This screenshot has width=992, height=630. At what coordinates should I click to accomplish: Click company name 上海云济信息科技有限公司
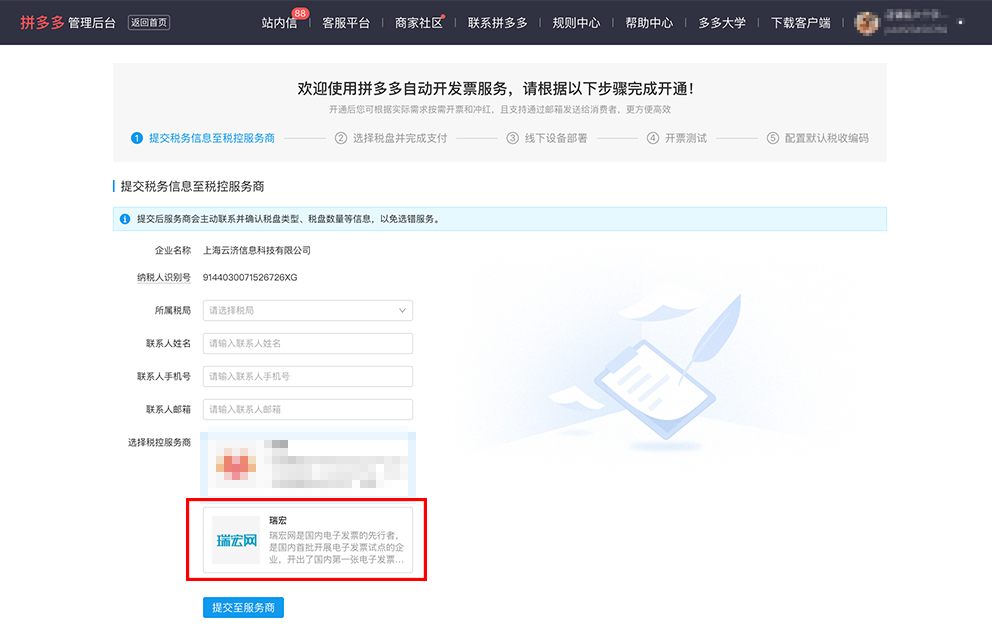(x=257, y=250)
